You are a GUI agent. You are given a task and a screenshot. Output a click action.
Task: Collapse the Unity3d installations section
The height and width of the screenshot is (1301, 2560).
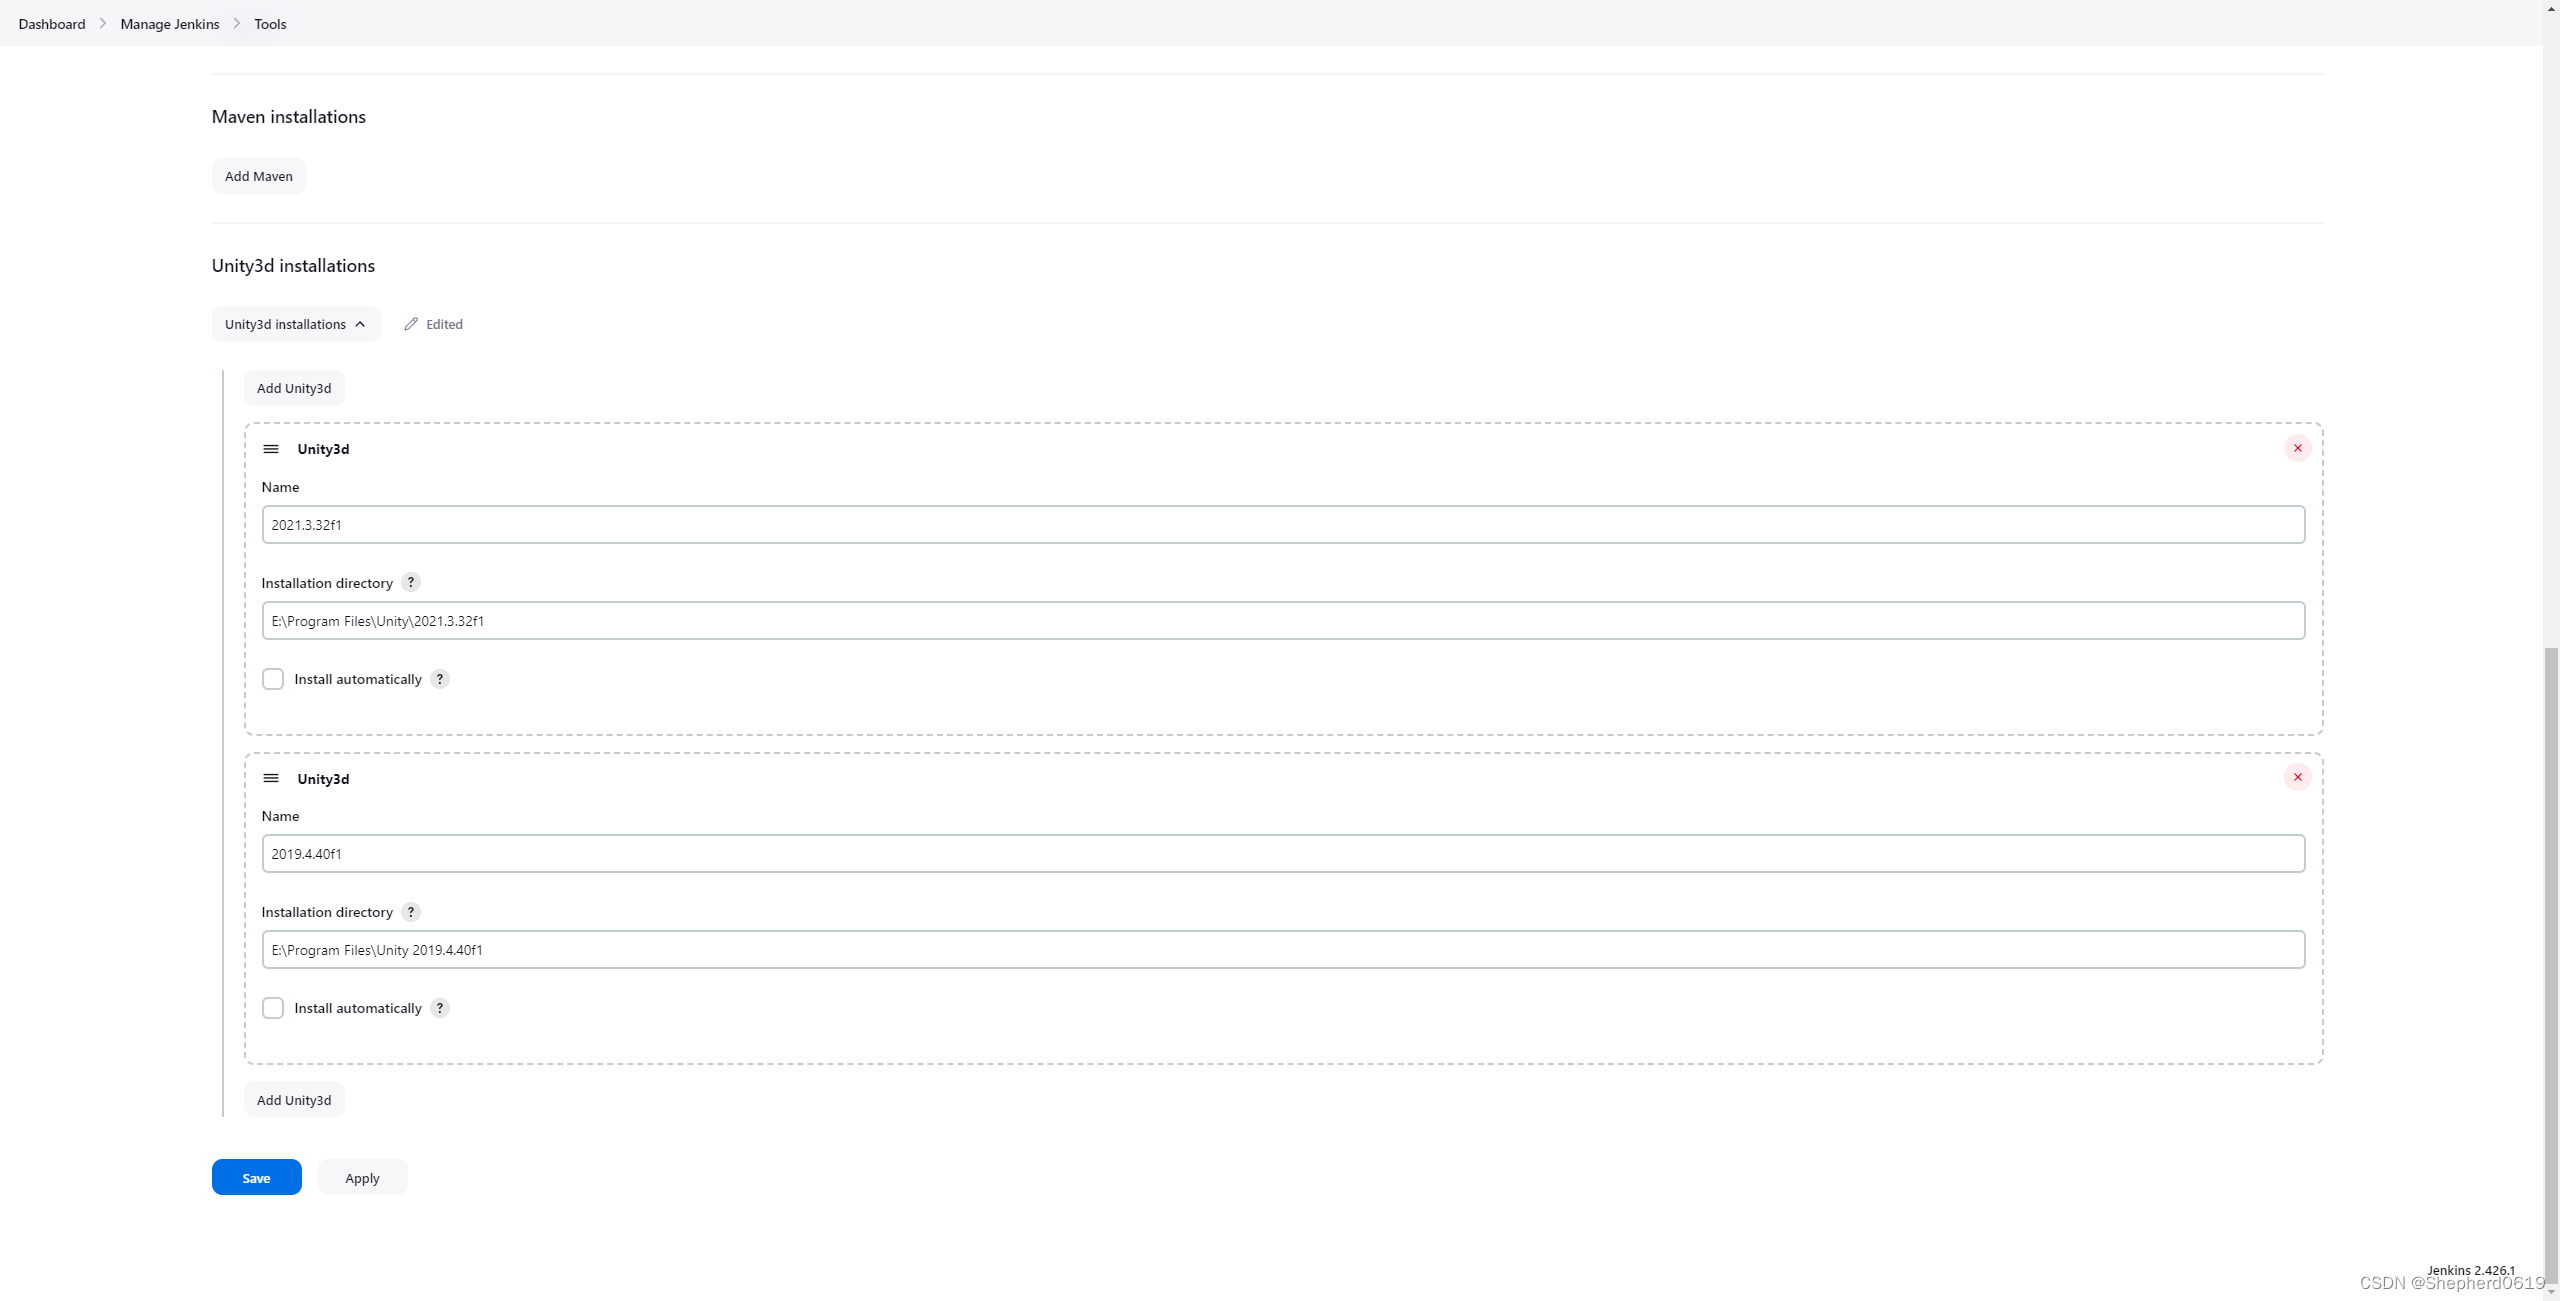[x=295, y=323]
